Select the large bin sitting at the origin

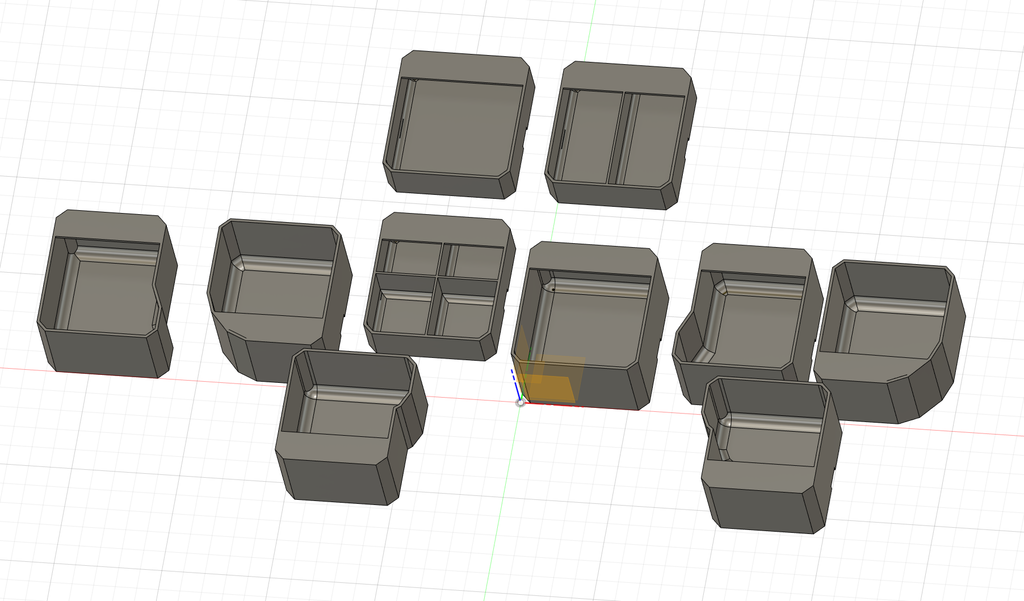(x=591, y=325)
